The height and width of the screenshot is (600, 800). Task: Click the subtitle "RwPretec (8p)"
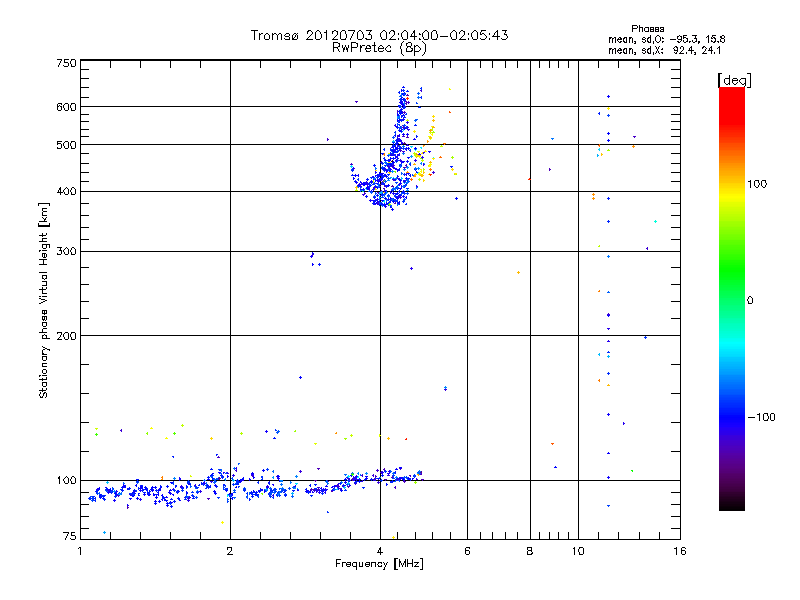(379, 48)
